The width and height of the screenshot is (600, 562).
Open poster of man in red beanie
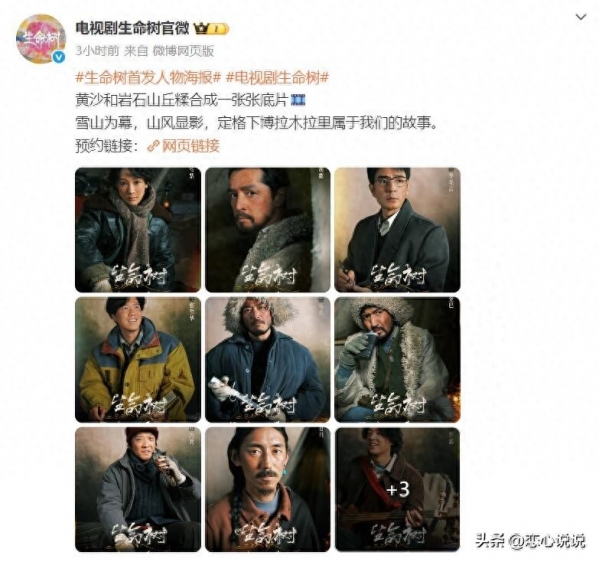tap(138, 489)
